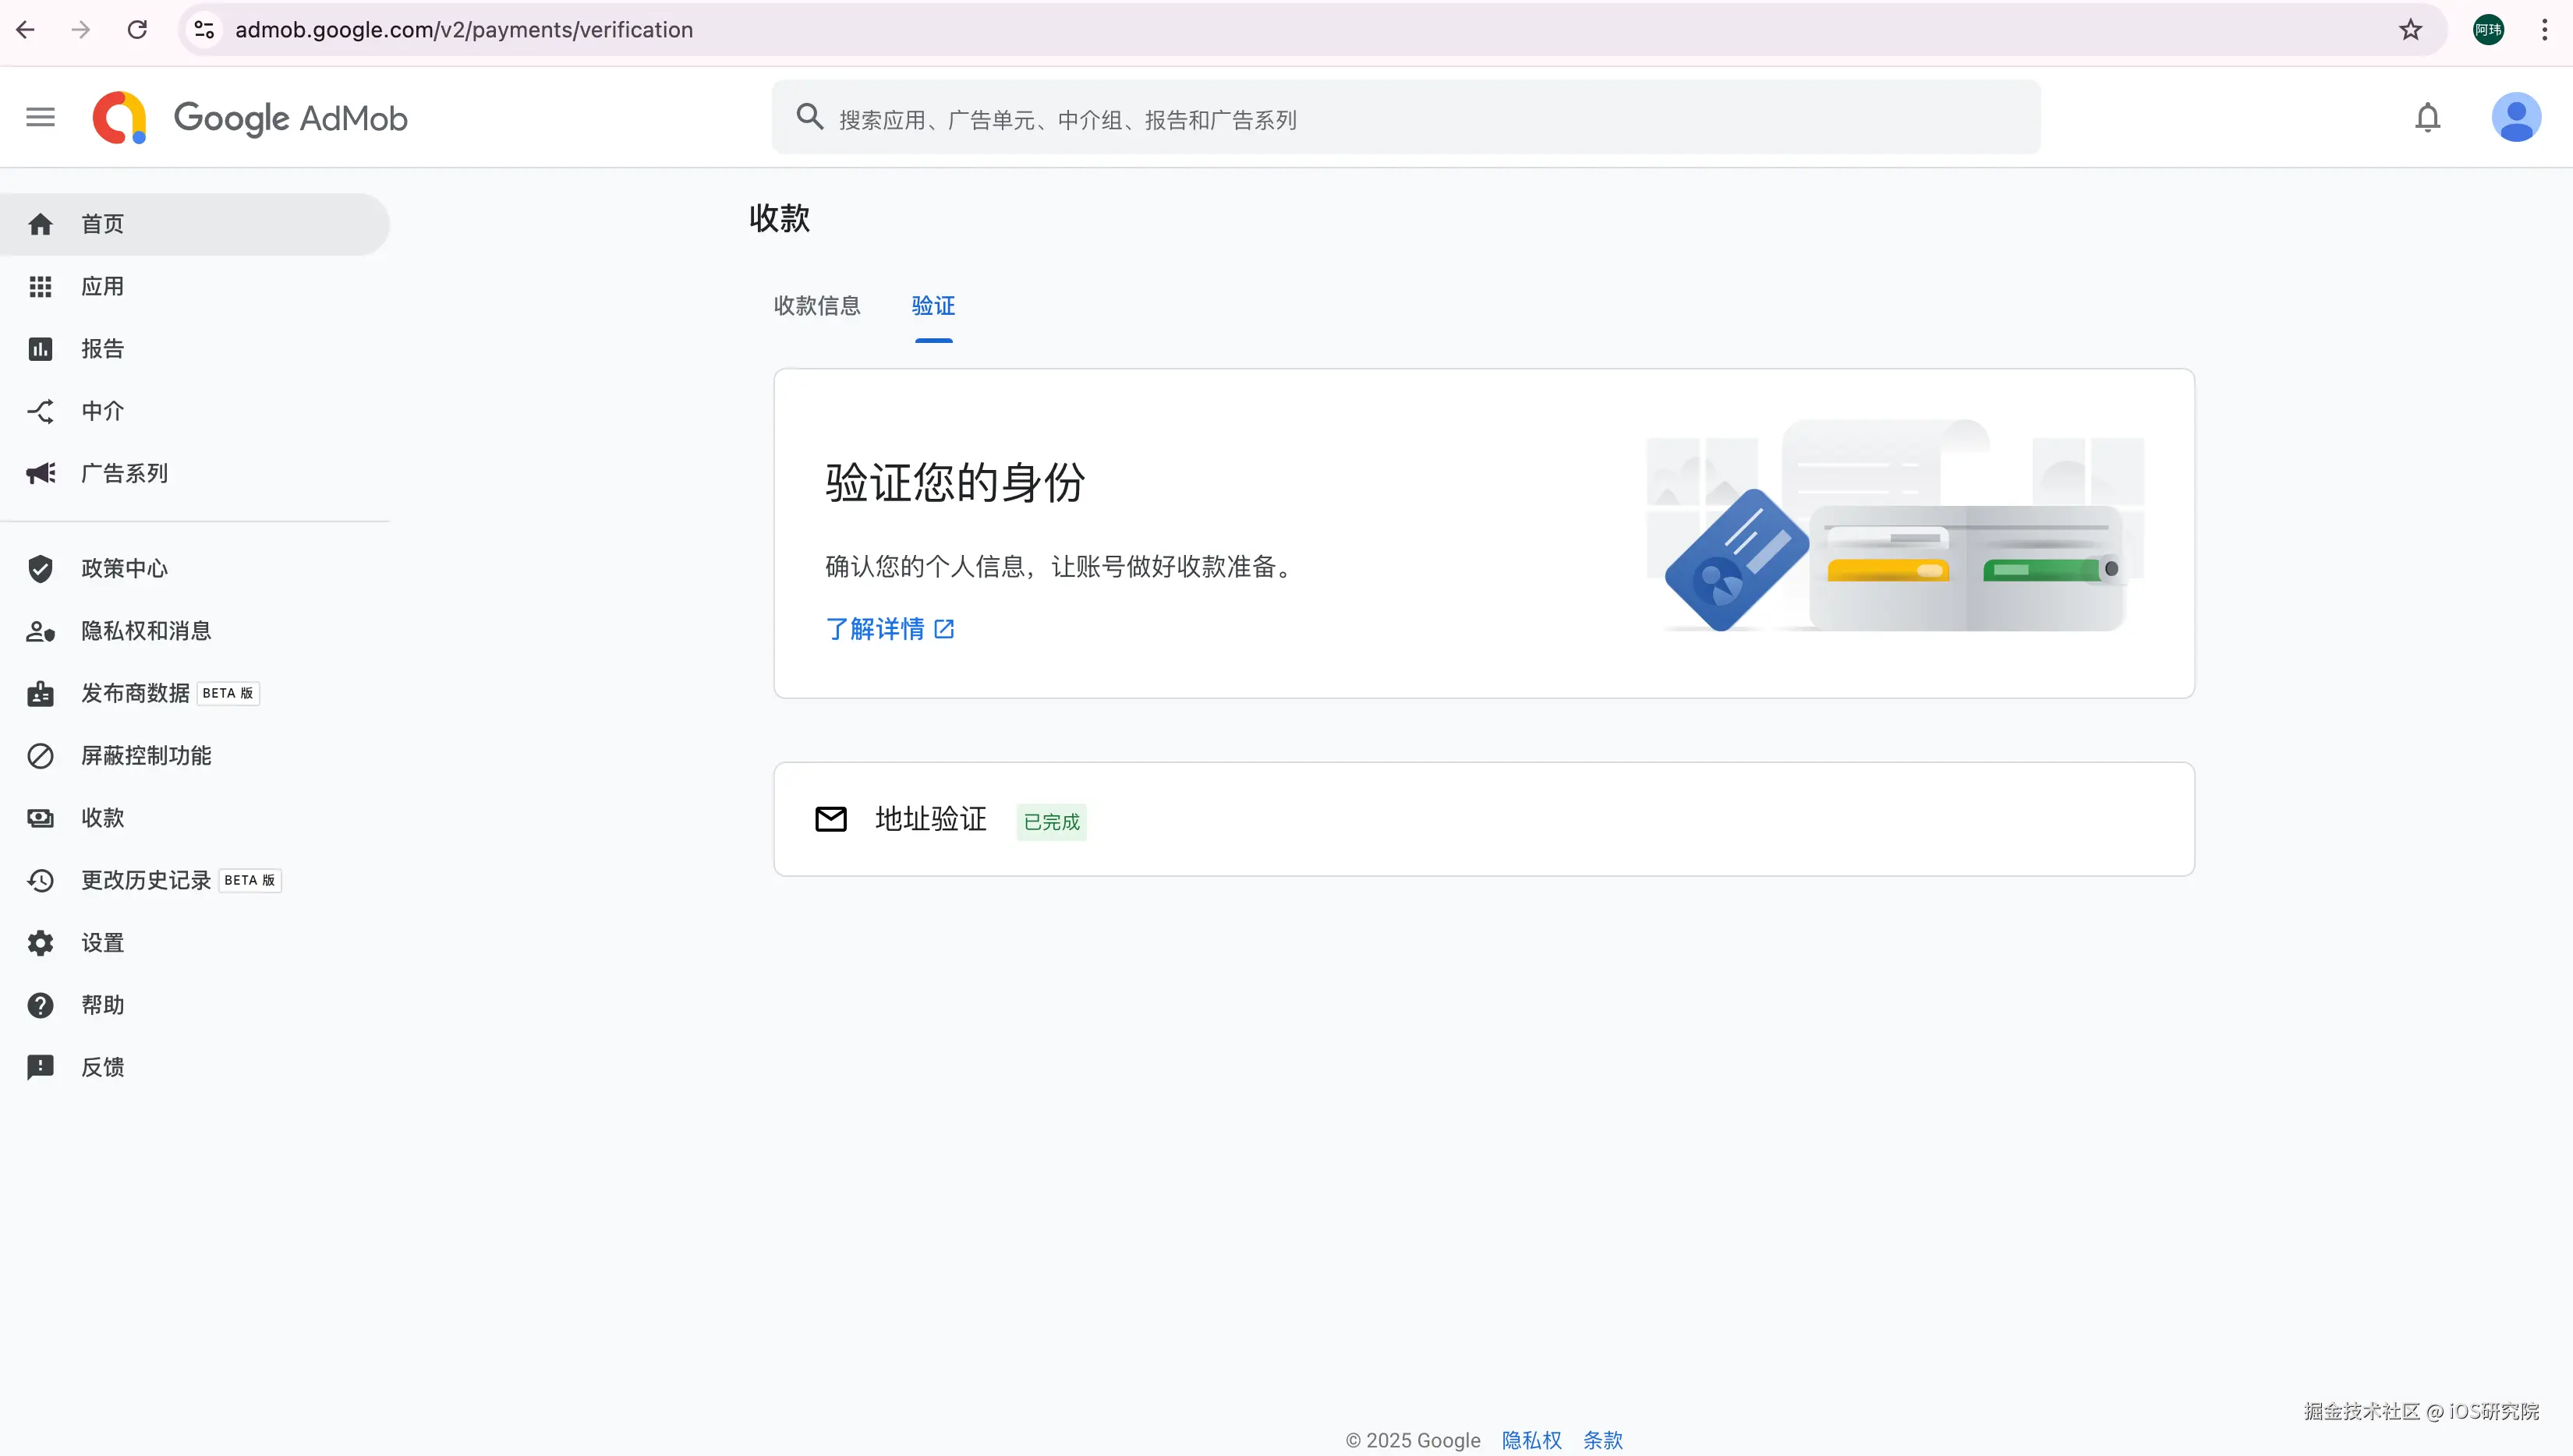This screenshot has height=1456, width=2573.
Task: Select the 中介 icon in the sidebar
Action: 40,411
